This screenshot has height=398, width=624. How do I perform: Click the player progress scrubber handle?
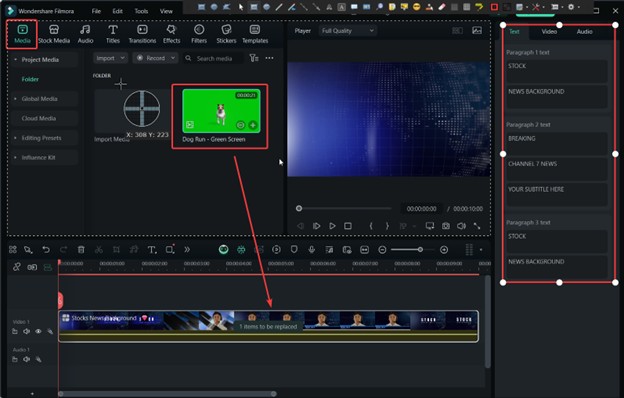tap(299, 209)
